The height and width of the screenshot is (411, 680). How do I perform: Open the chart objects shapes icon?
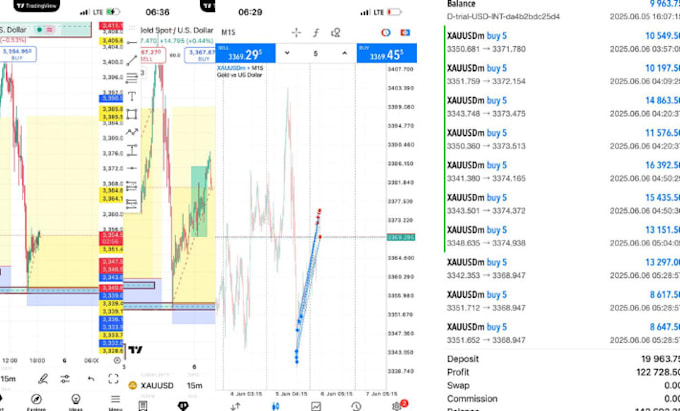(x=336, y=33)
